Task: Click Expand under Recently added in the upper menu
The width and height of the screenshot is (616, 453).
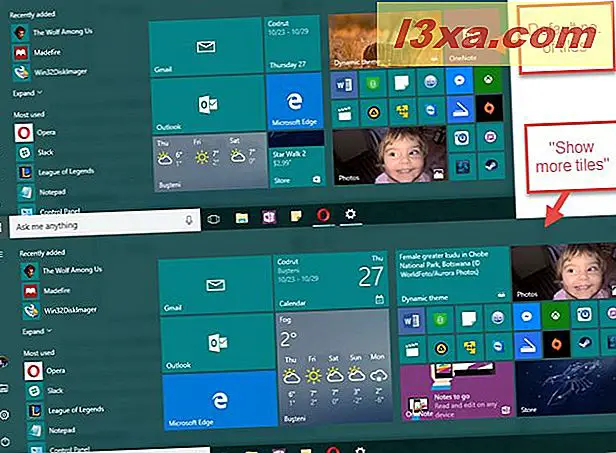Action: pyautogui.click(x=28, y=93)
